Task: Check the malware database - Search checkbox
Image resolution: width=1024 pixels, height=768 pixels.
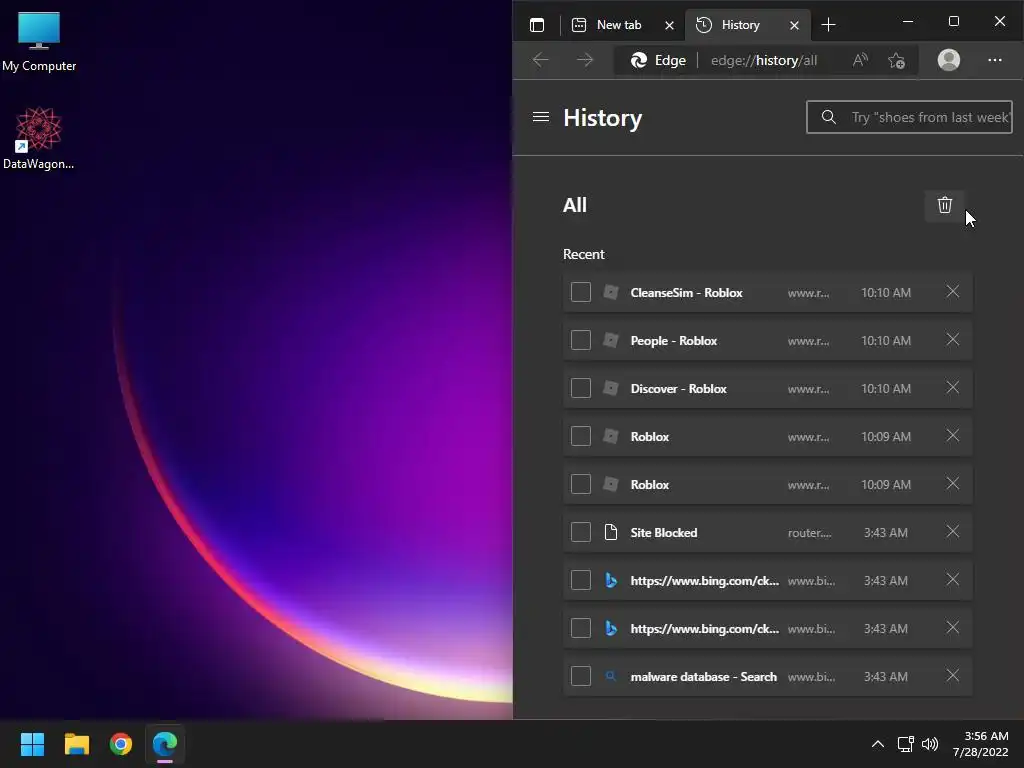Action: tap(581, 676)
